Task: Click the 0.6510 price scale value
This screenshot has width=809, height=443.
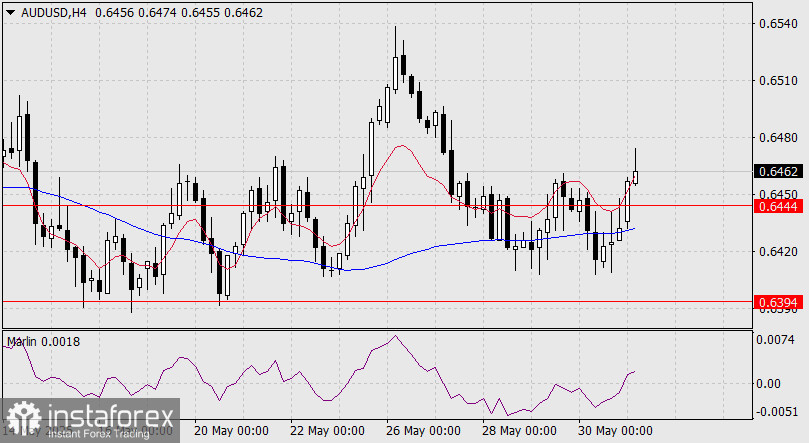Action: [778, 81]
